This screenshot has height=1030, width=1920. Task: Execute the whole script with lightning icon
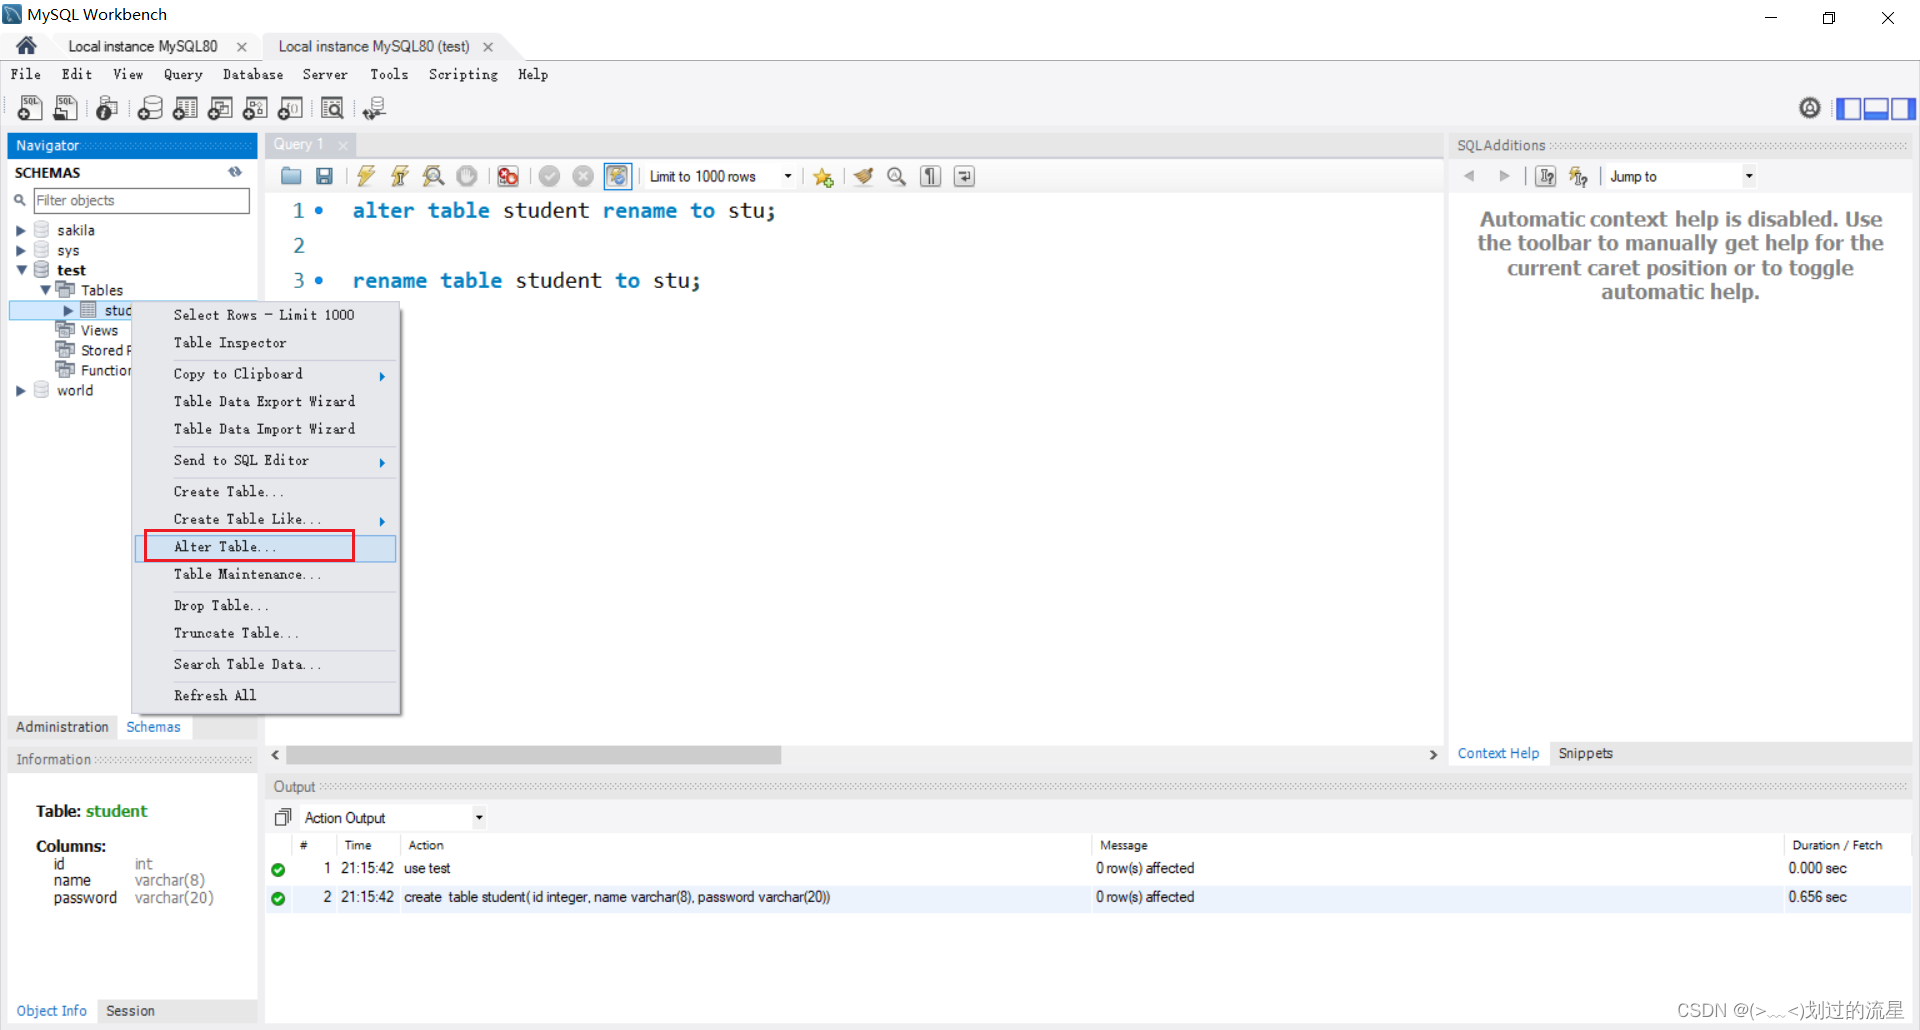pyautogui.click(x=366, y=176)
